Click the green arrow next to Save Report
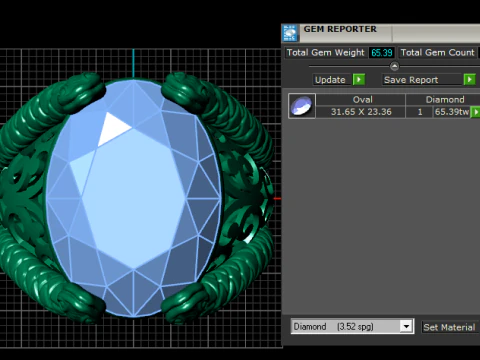 pyautogui.click(x=470, y=80)
